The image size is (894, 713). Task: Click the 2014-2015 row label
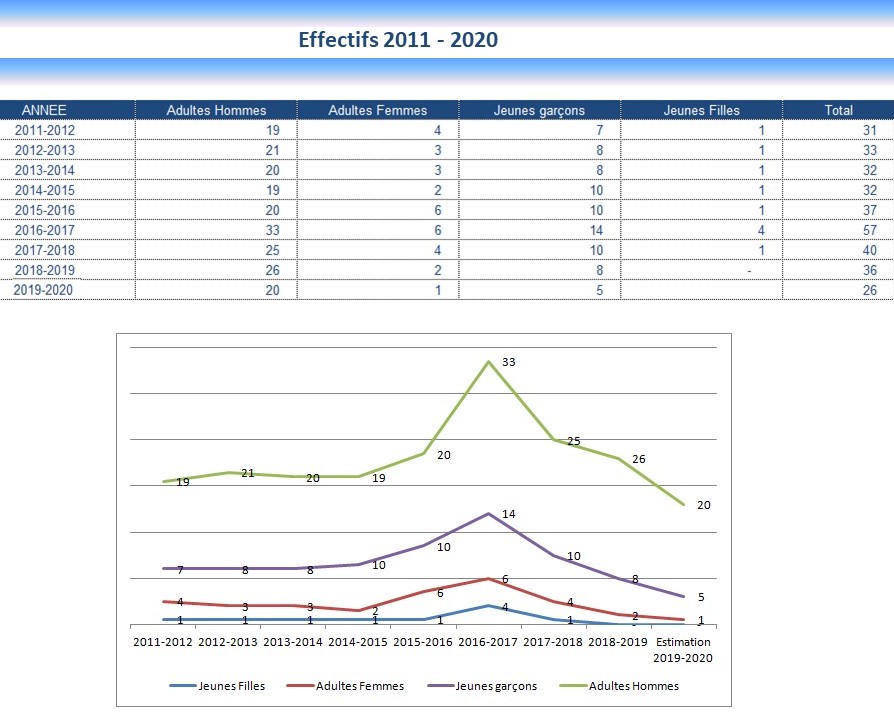(x=44, y=190)
